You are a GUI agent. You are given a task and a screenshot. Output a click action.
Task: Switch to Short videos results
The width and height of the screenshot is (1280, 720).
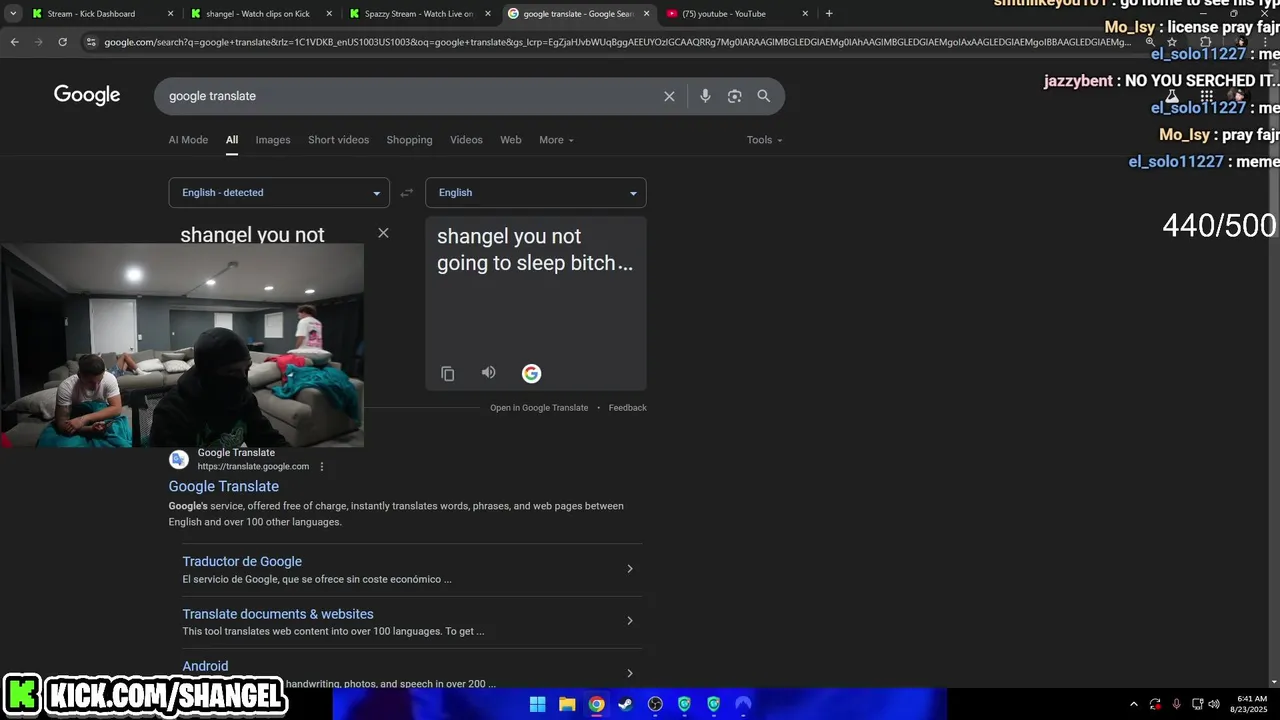338,140
